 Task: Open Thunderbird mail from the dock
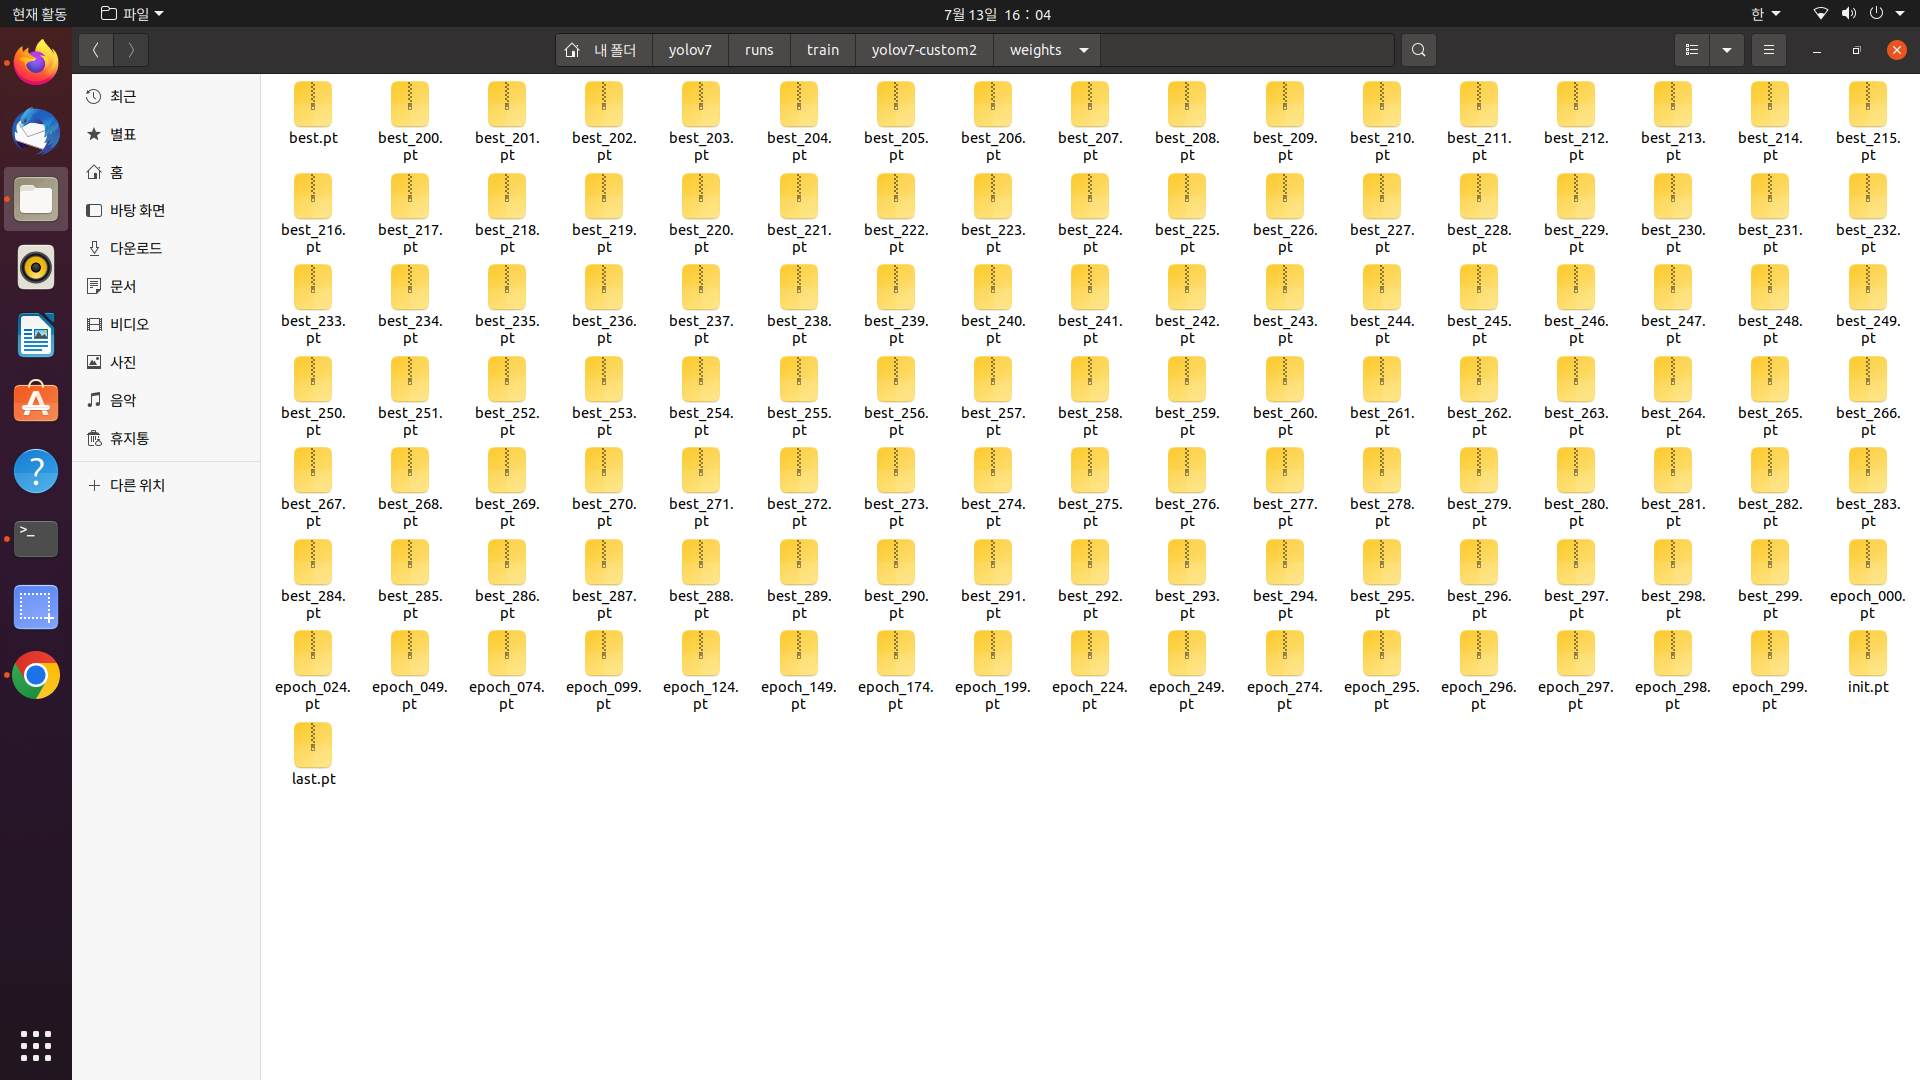click(x=36, y=131)
